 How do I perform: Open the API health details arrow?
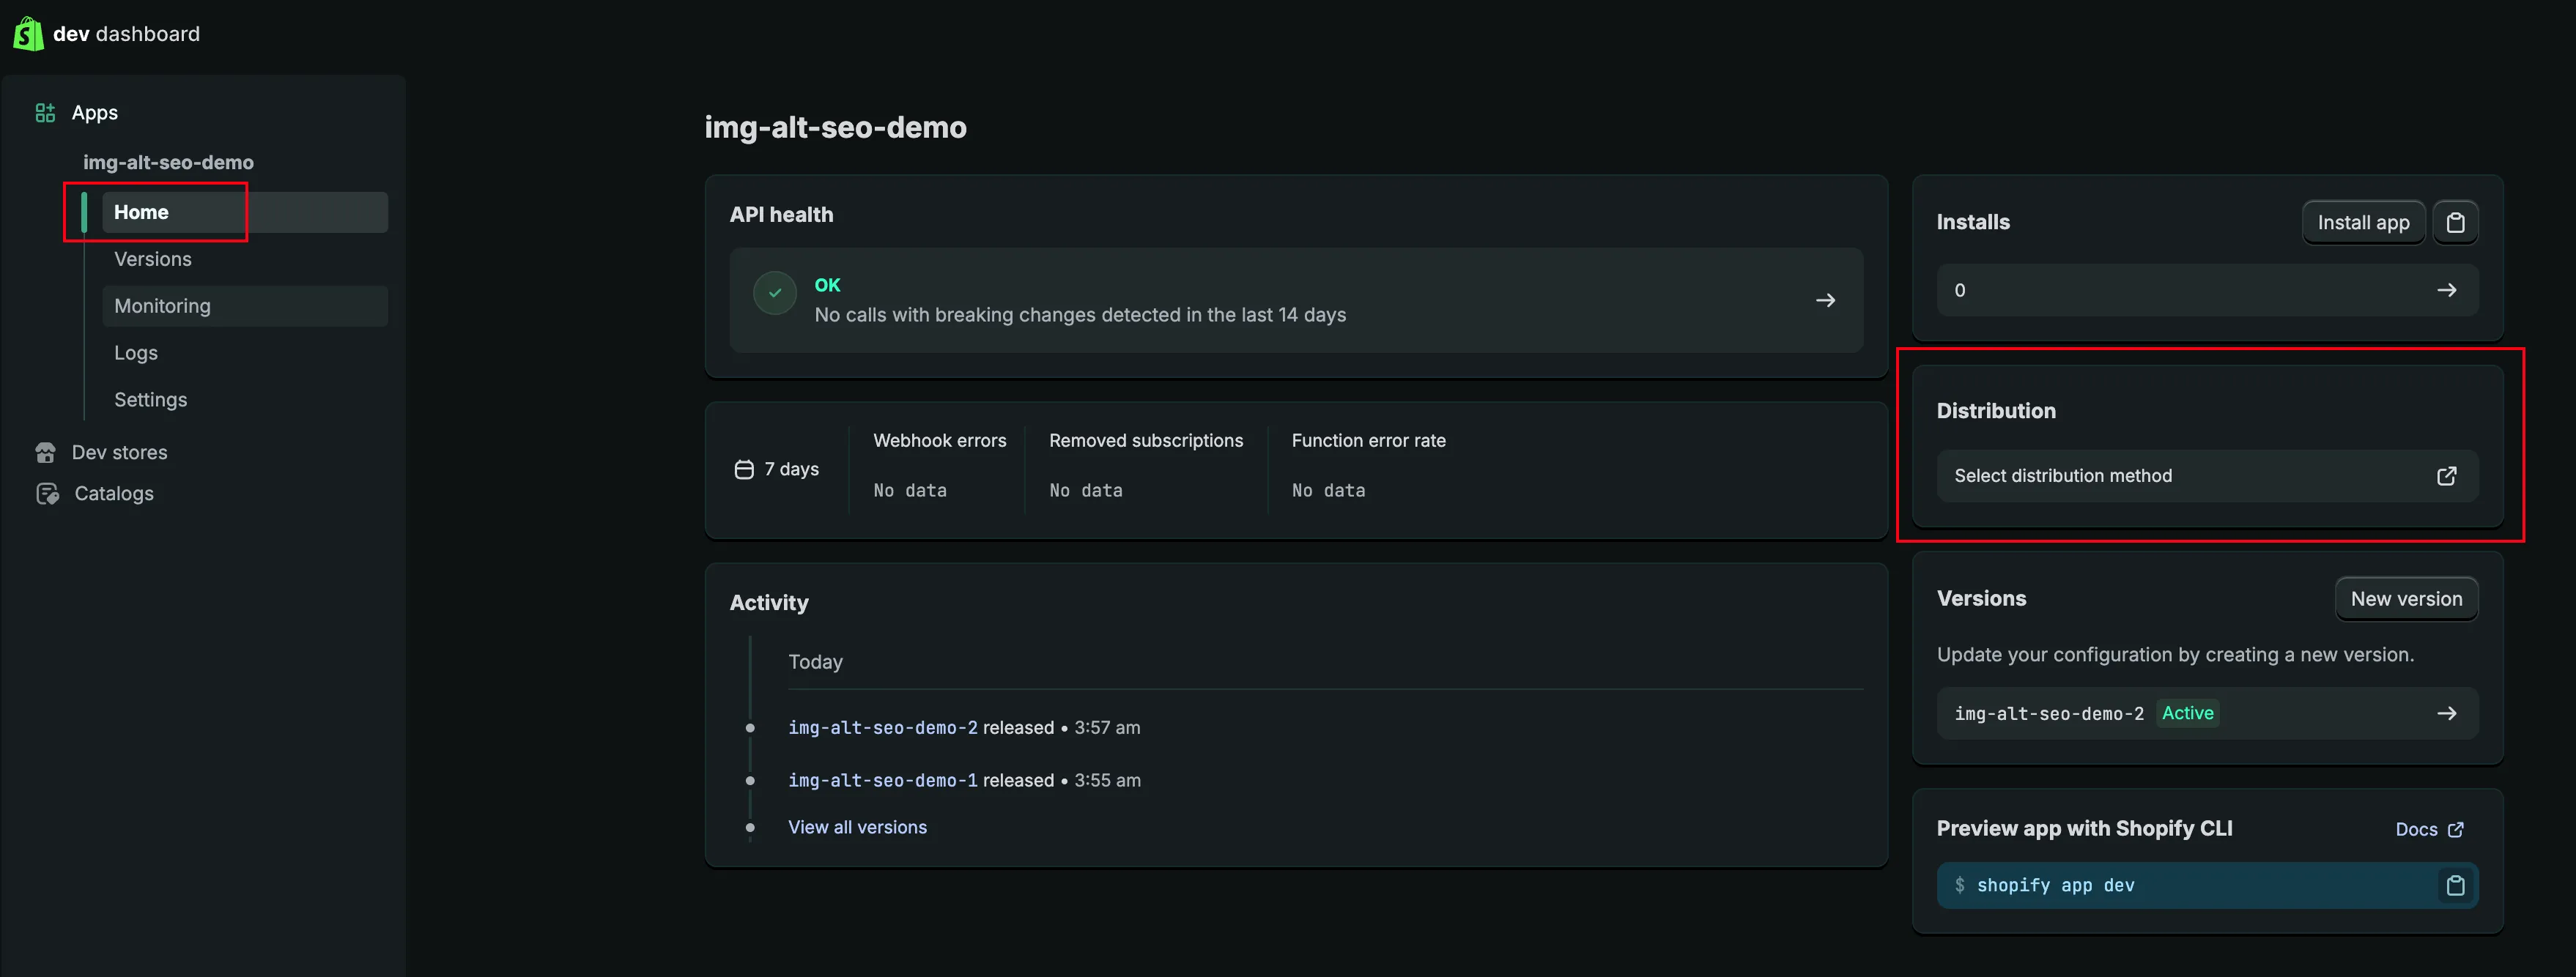click(x=1825, y=300)
